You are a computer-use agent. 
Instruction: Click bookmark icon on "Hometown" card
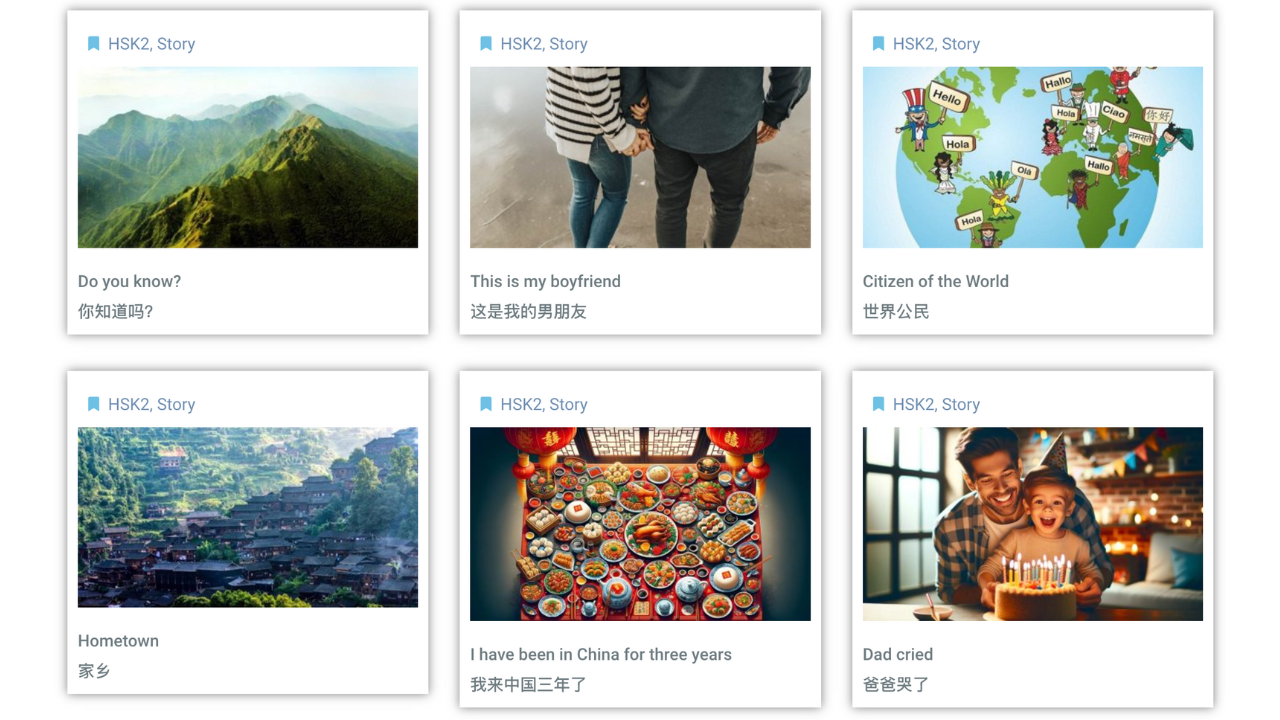click(x=93, y=404)
